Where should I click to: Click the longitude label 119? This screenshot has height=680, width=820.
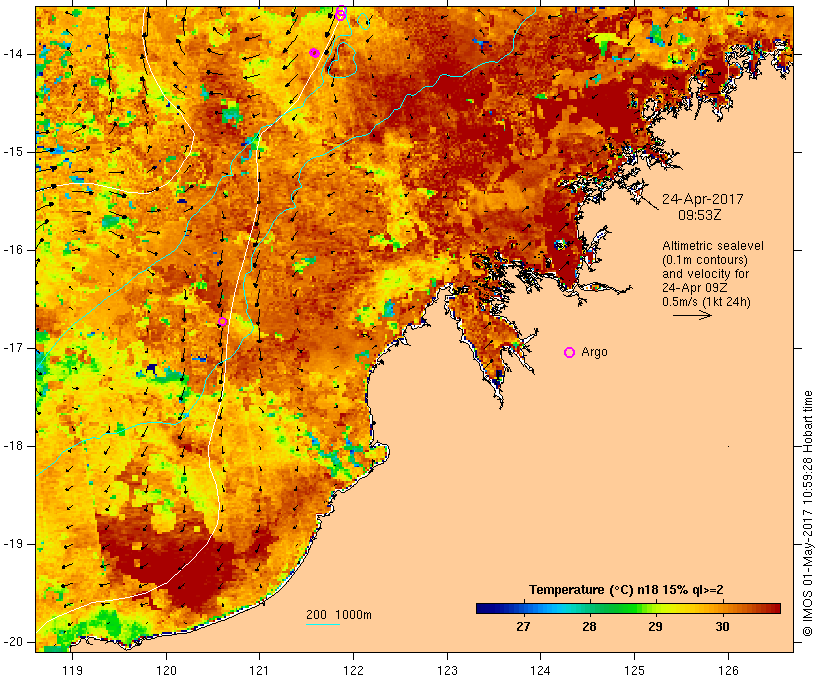click(72, 671)
